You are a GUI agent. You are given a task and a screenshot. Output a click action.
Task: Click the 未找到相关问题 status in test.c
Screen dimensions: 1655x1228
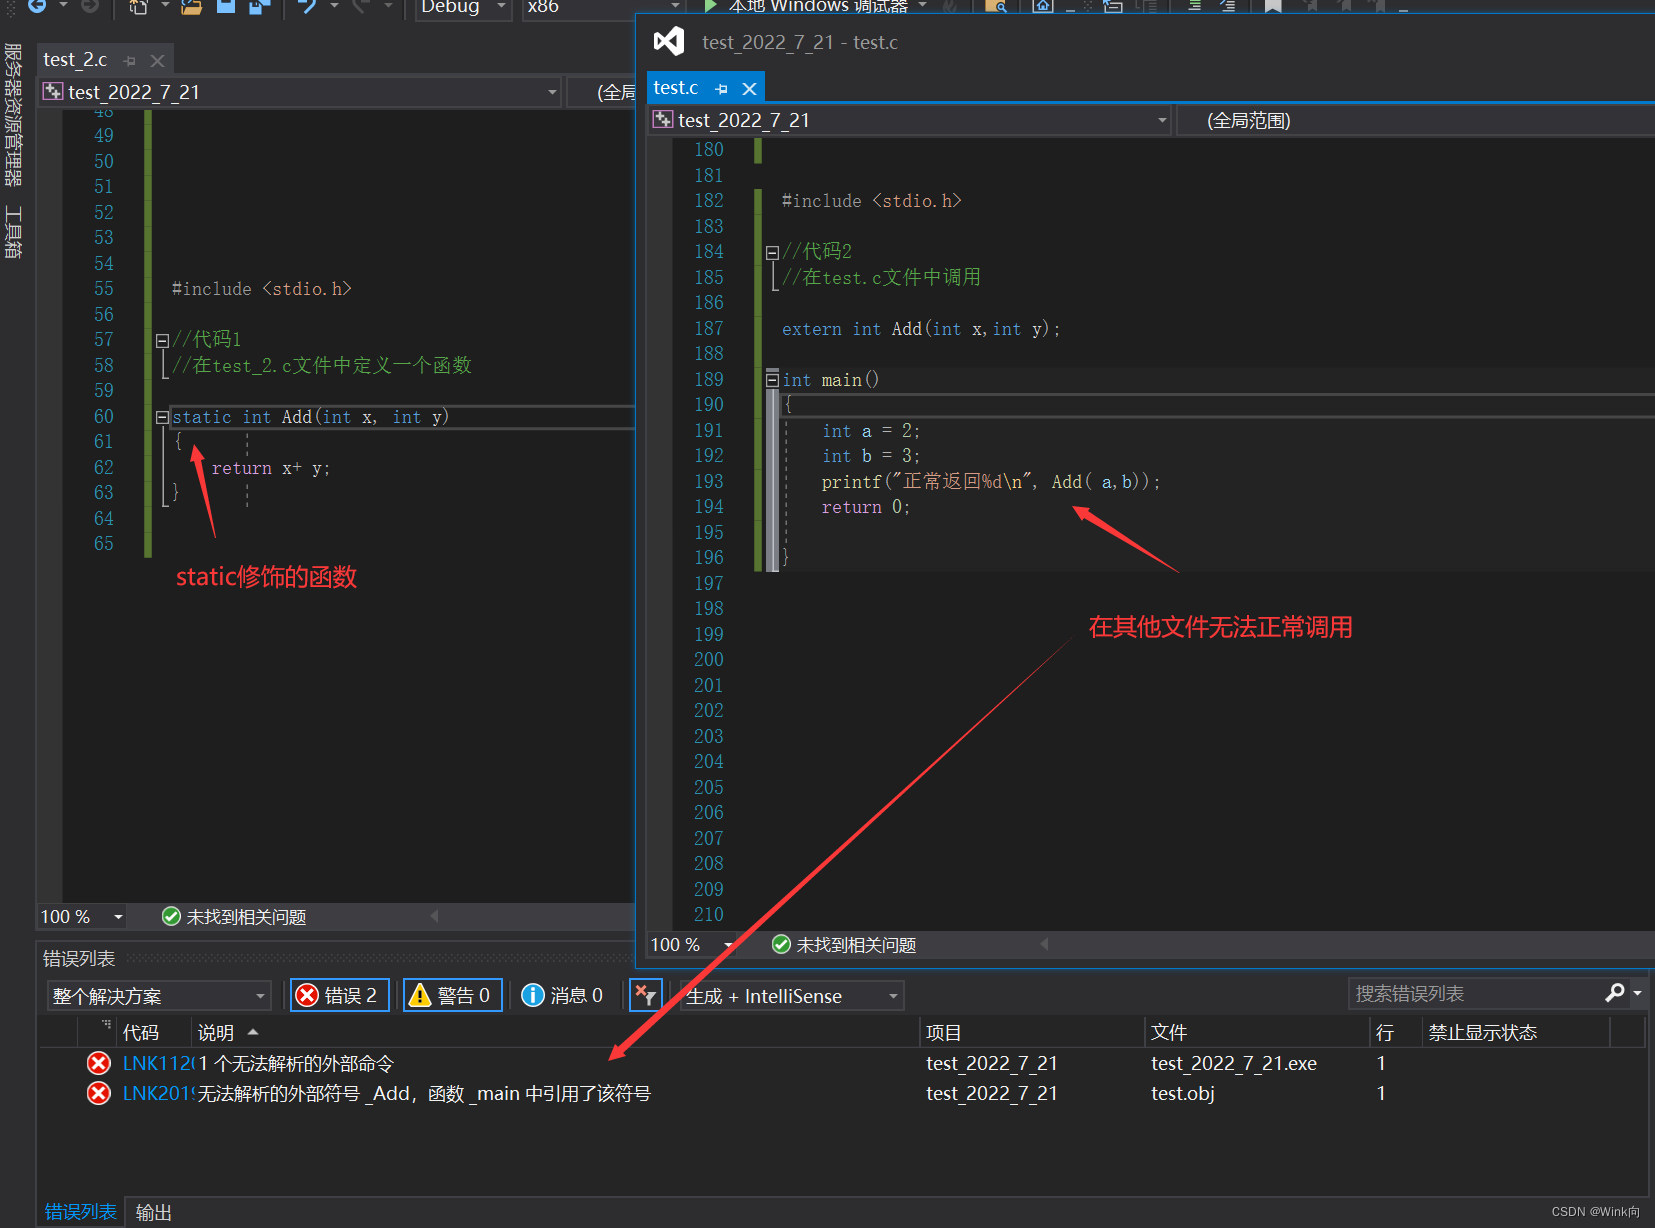tap(856, 945)
